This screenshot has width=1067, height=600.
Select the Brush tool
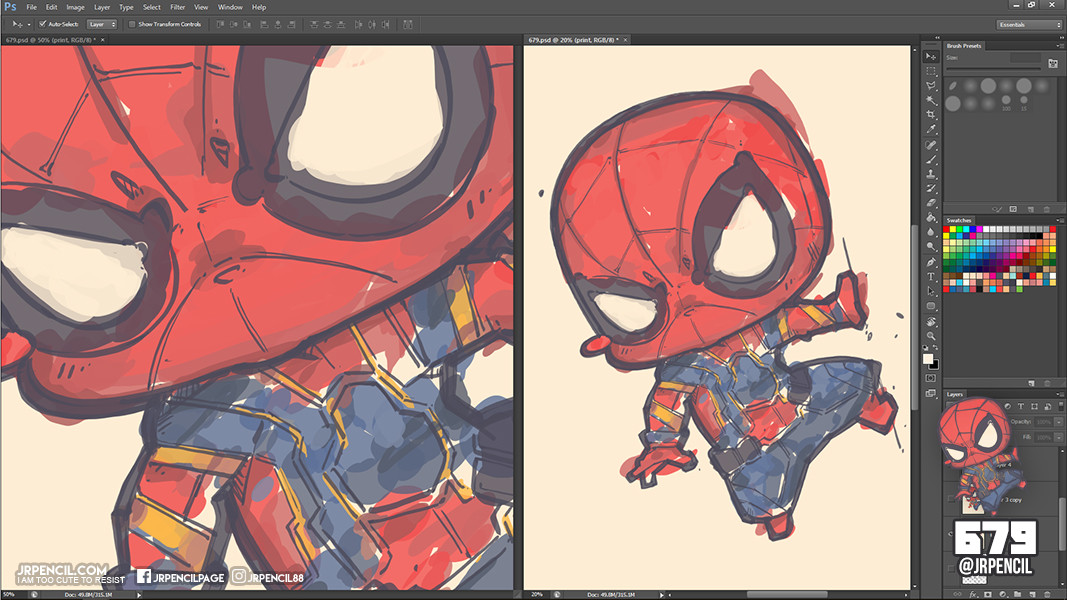pos(931,159)
